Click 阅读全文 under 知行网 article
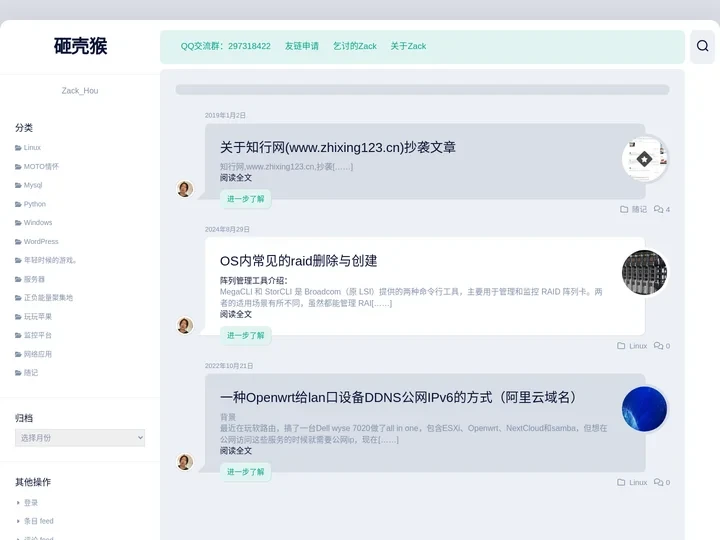This screenshot has height=540, width=720. (x=236, y=178)
